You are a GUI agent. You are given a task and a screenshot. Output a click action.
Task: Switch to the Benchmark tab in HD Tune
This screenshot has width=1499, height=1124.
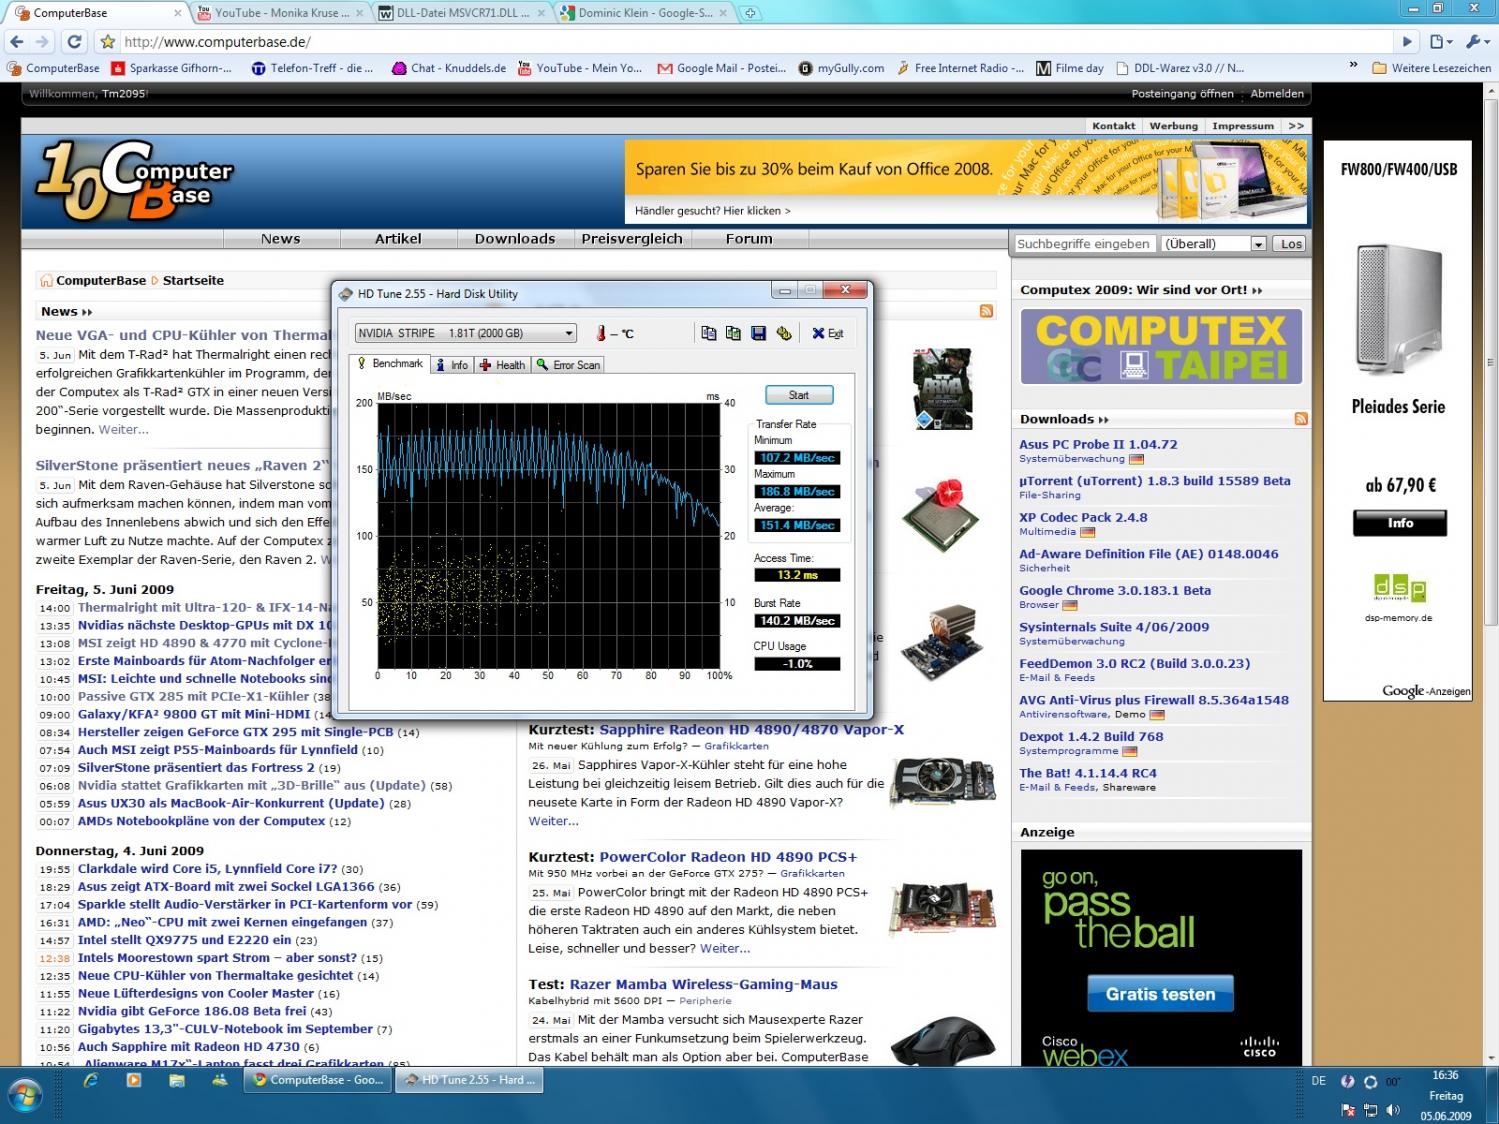pos(390,364)
